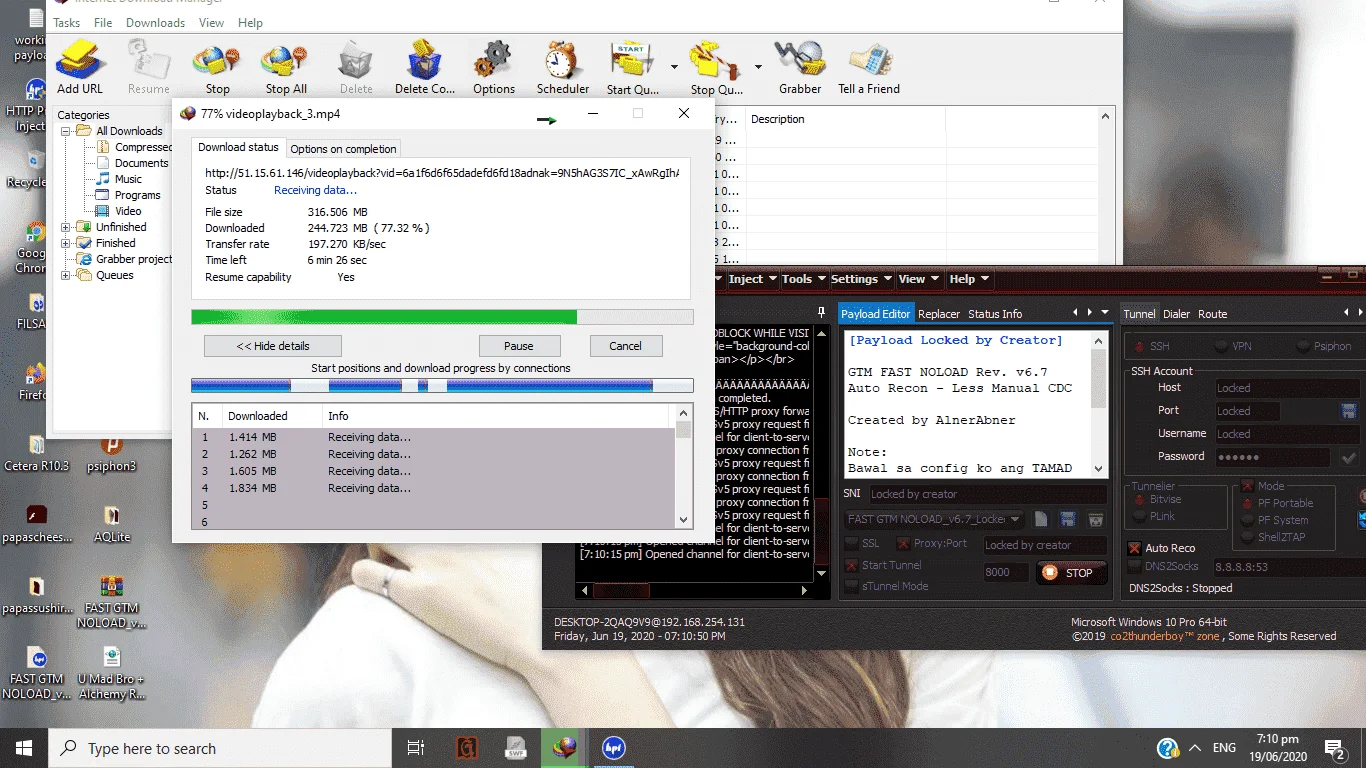Open the Downloads menu in IDM
Viewport: 1366px width, 768px height.
(155, 22)
